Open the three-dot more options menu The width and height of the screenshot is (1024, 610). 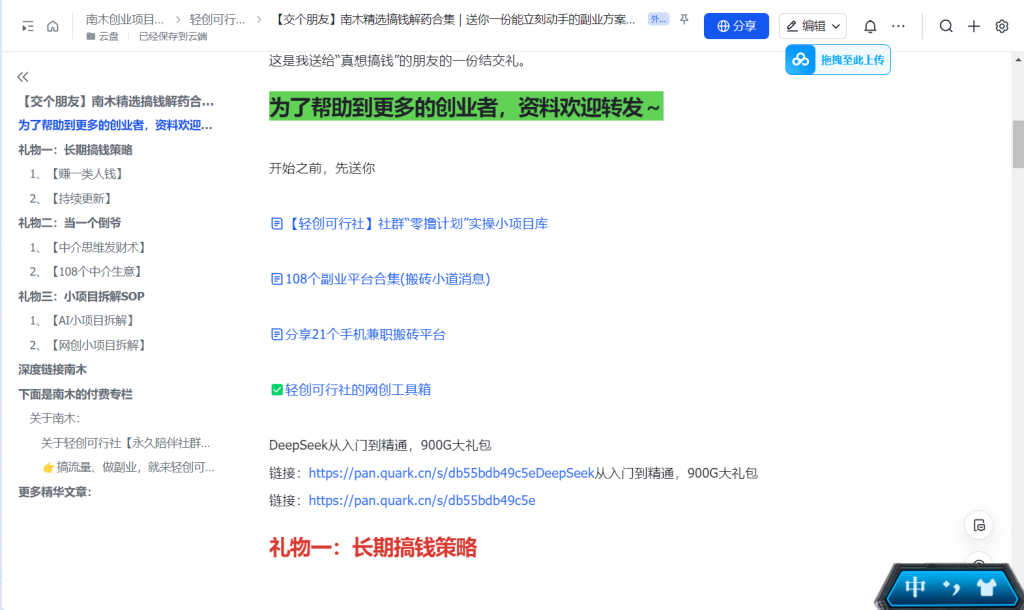tap(898, 26)
